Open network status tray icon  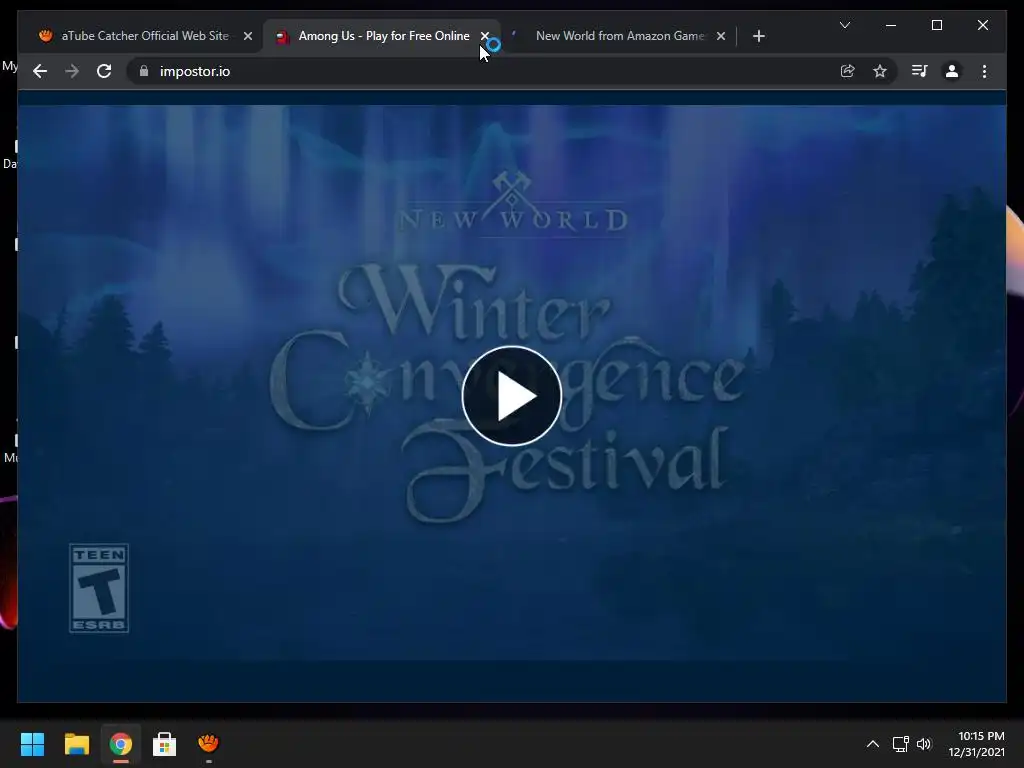(901, 744)
